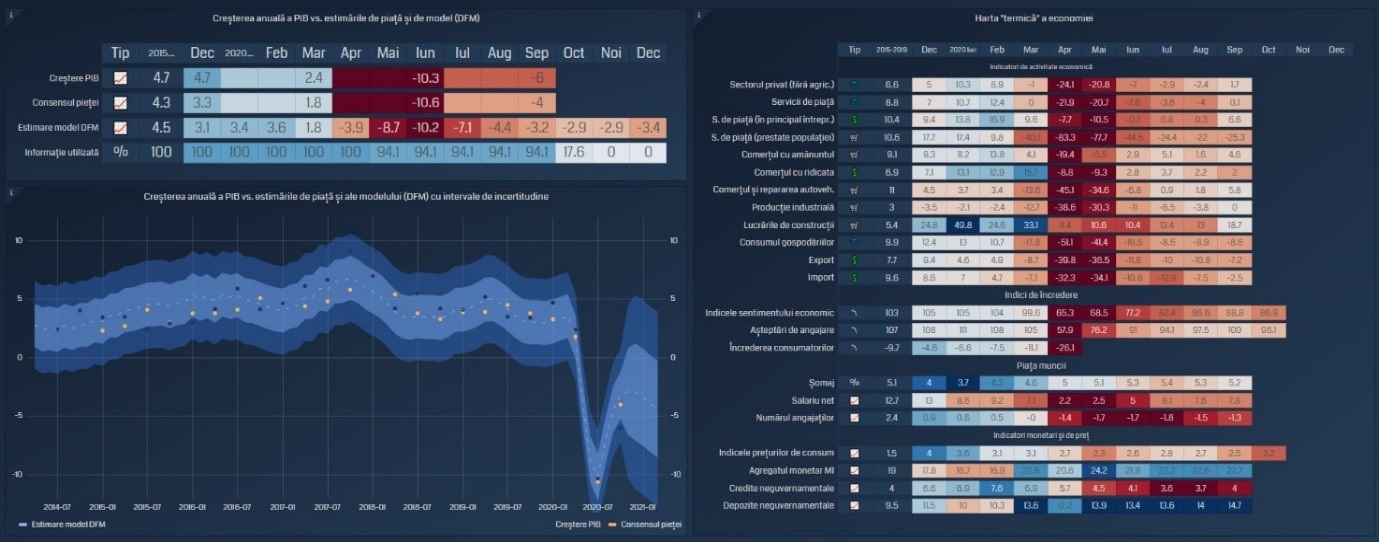Screen dimensions: 1379x542
Task: Click the icon beside Consumul gospodăriilor
Action: (854, 242)
